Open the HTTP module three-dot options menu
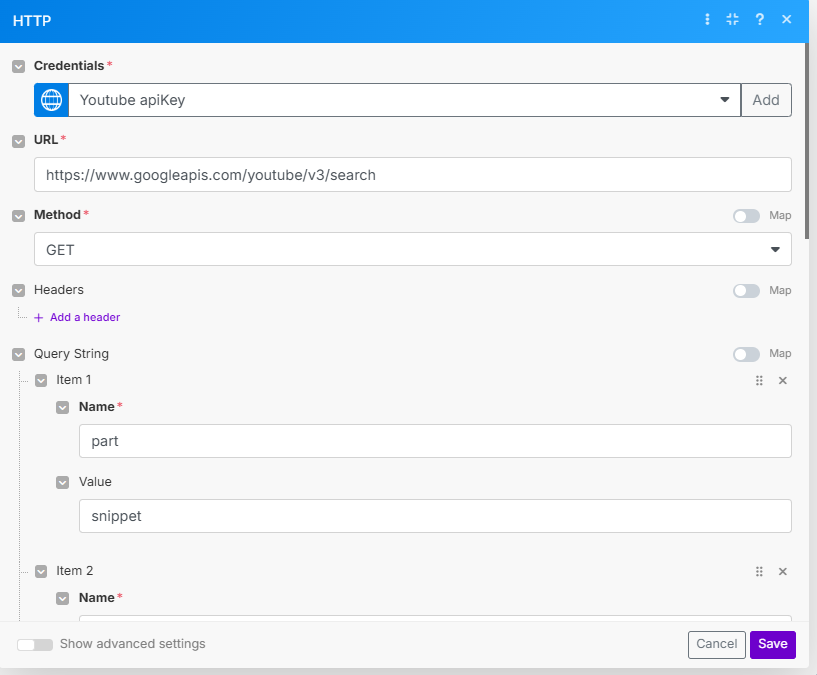This screenshot has width=817, height=675. pos(708,20)
